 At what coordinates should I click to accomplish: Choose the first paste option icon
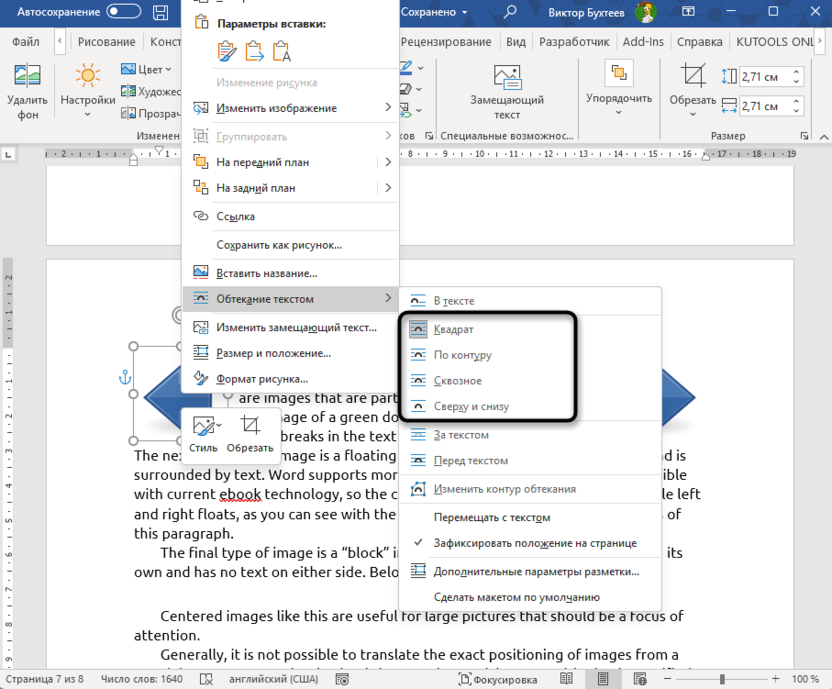[x=227, y=51]
